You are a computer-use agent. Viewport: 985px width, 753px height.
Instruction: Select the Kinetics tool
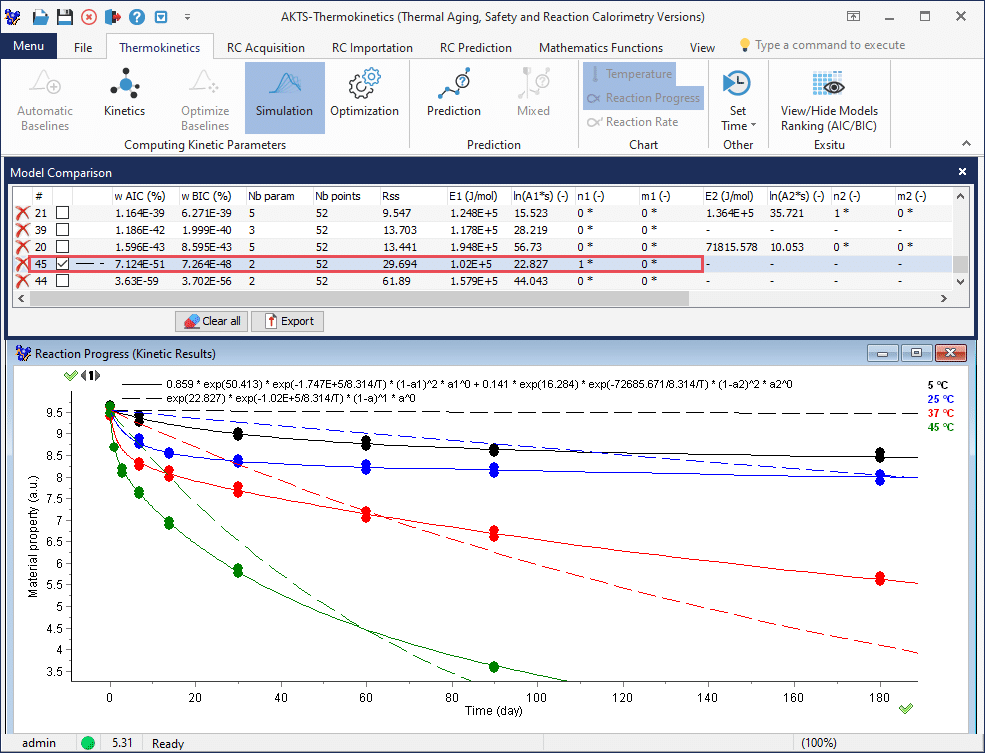click(124, 97)
